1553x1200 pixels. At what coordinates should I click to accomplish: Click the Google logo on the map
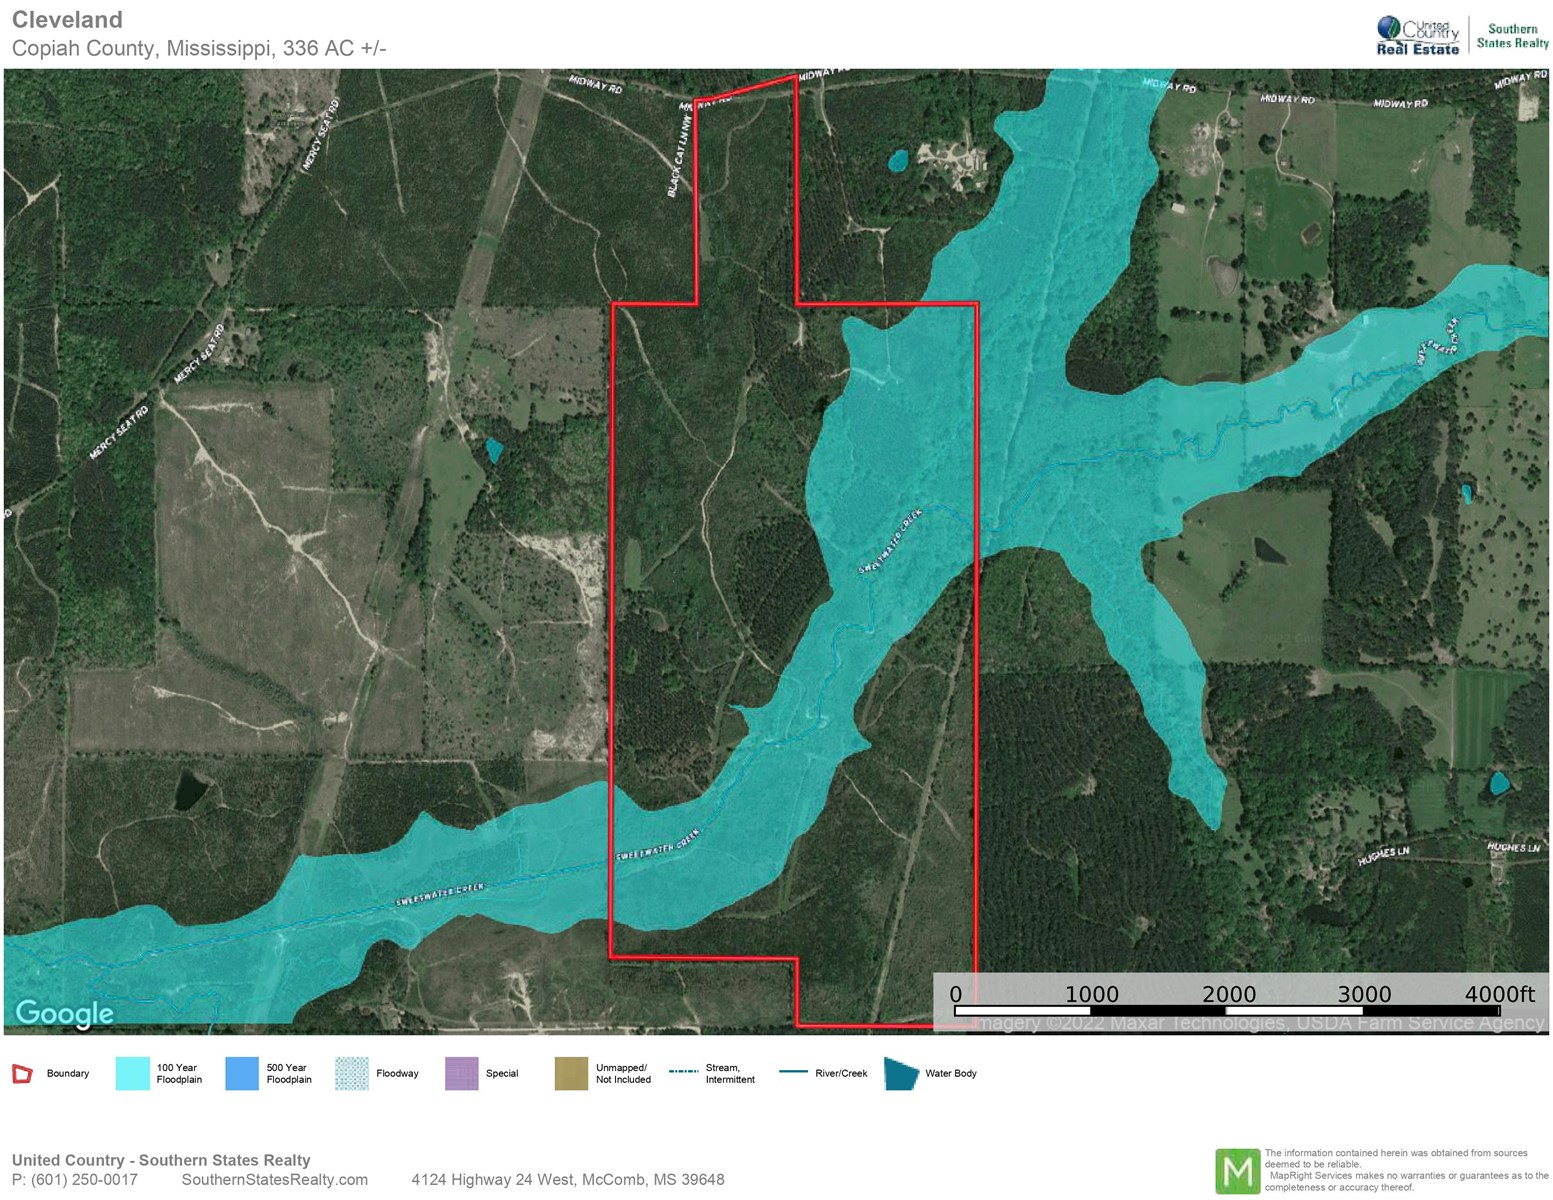coord(65,1013)
